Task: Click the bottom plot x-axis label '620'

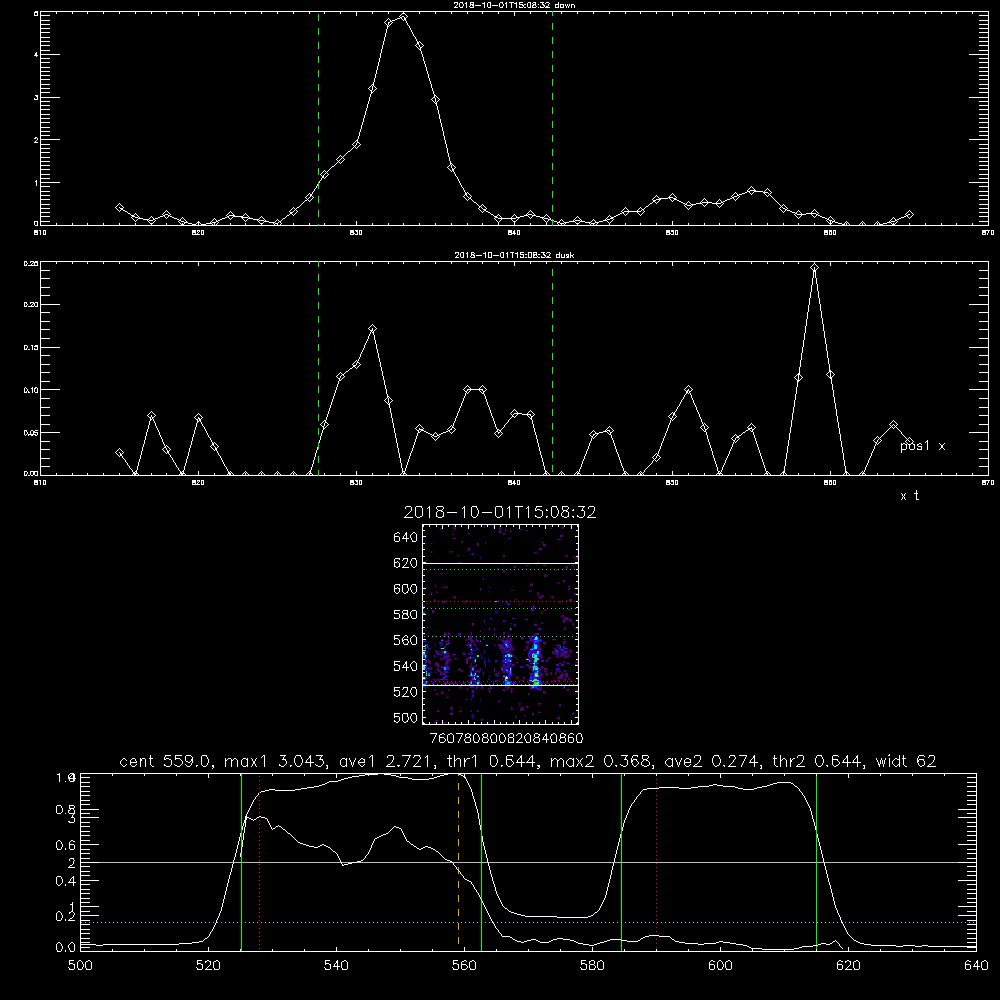Action: [x=848, y=966]
